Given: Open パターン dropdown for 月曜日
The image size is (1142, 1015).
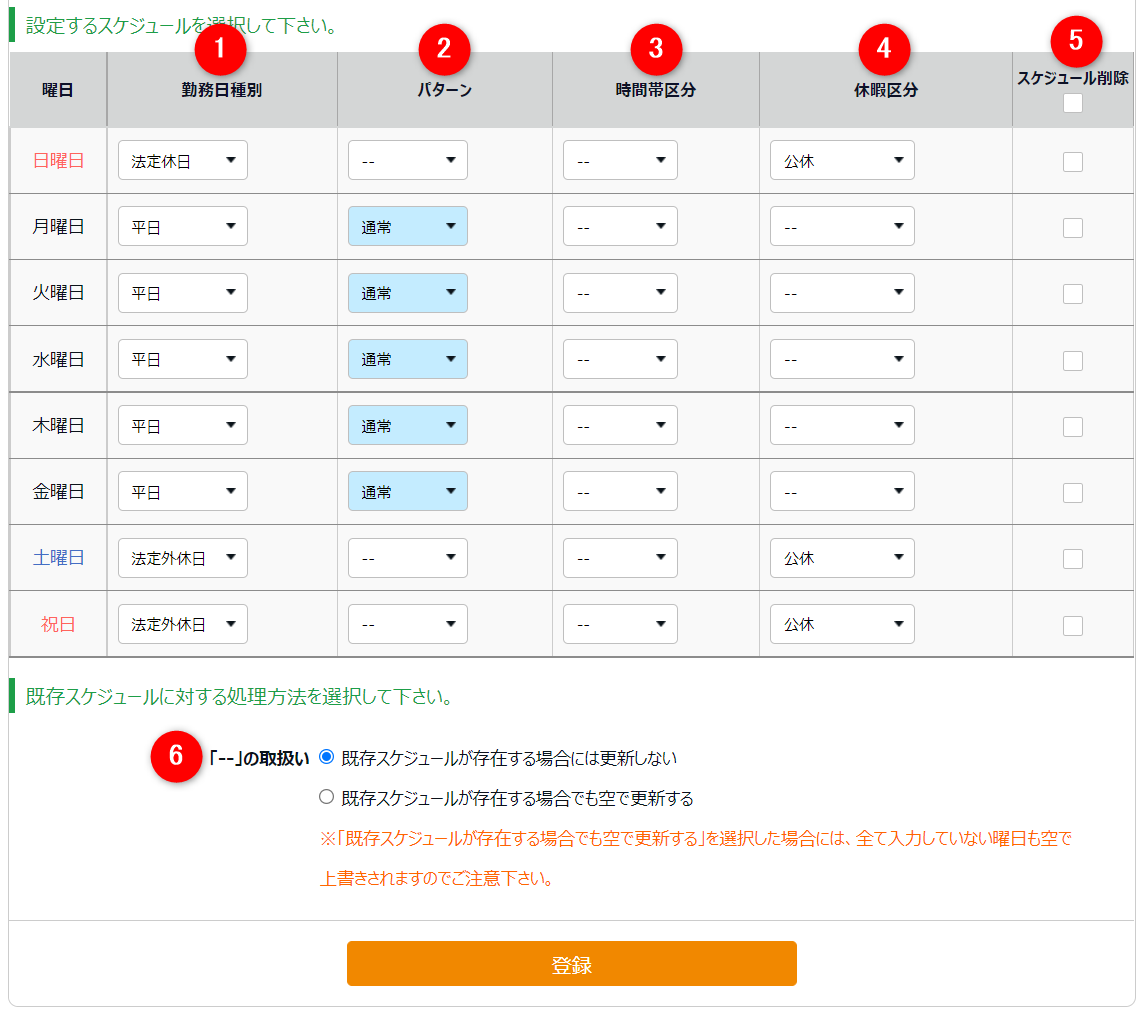Looking at the screenshot, I should tap(407, 227).
